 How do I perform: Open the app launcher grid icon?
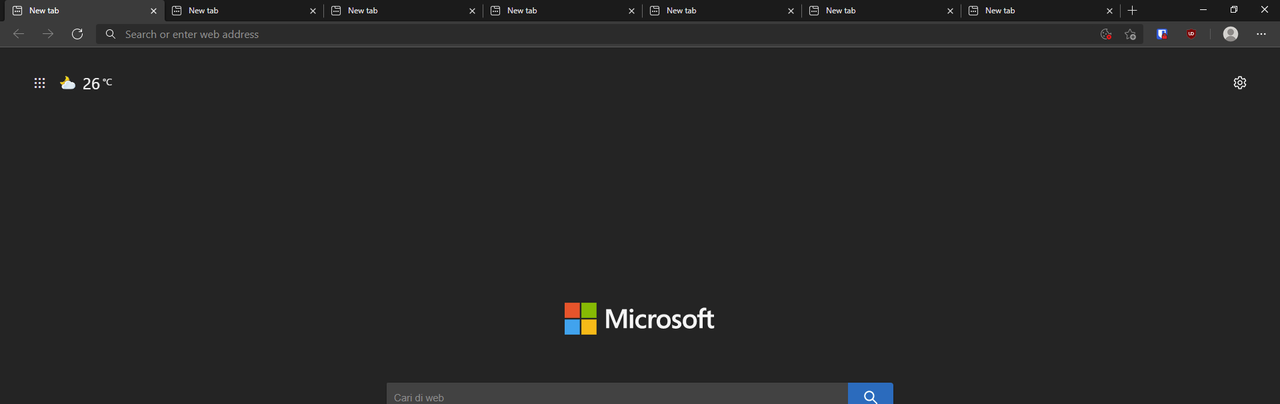coord(40,84)
